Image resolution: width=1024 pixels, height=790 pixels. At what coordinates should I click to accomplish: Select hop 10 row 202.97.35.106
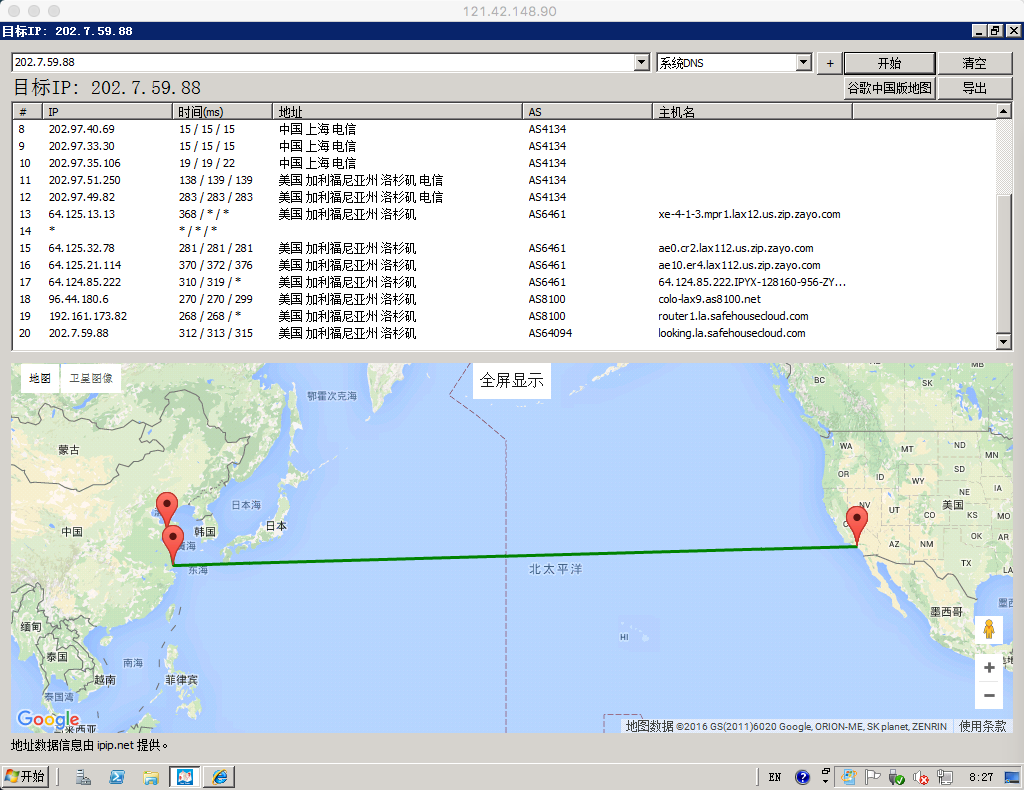(x=505, y=163)
